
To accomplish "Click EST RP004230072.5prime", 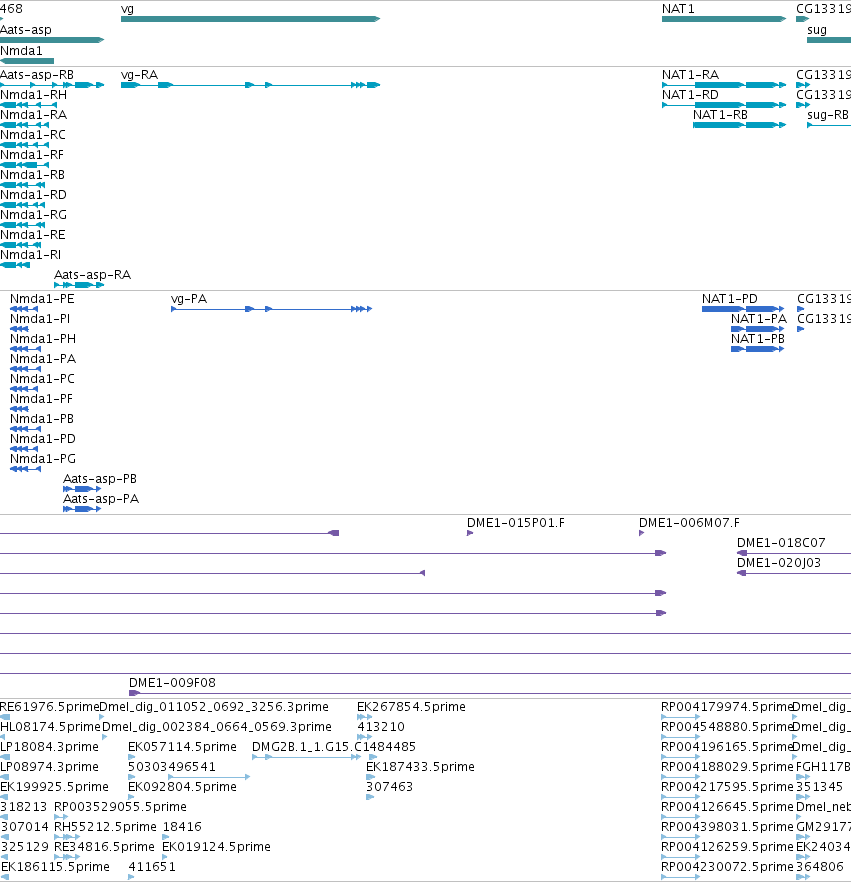I will [727, 867].
